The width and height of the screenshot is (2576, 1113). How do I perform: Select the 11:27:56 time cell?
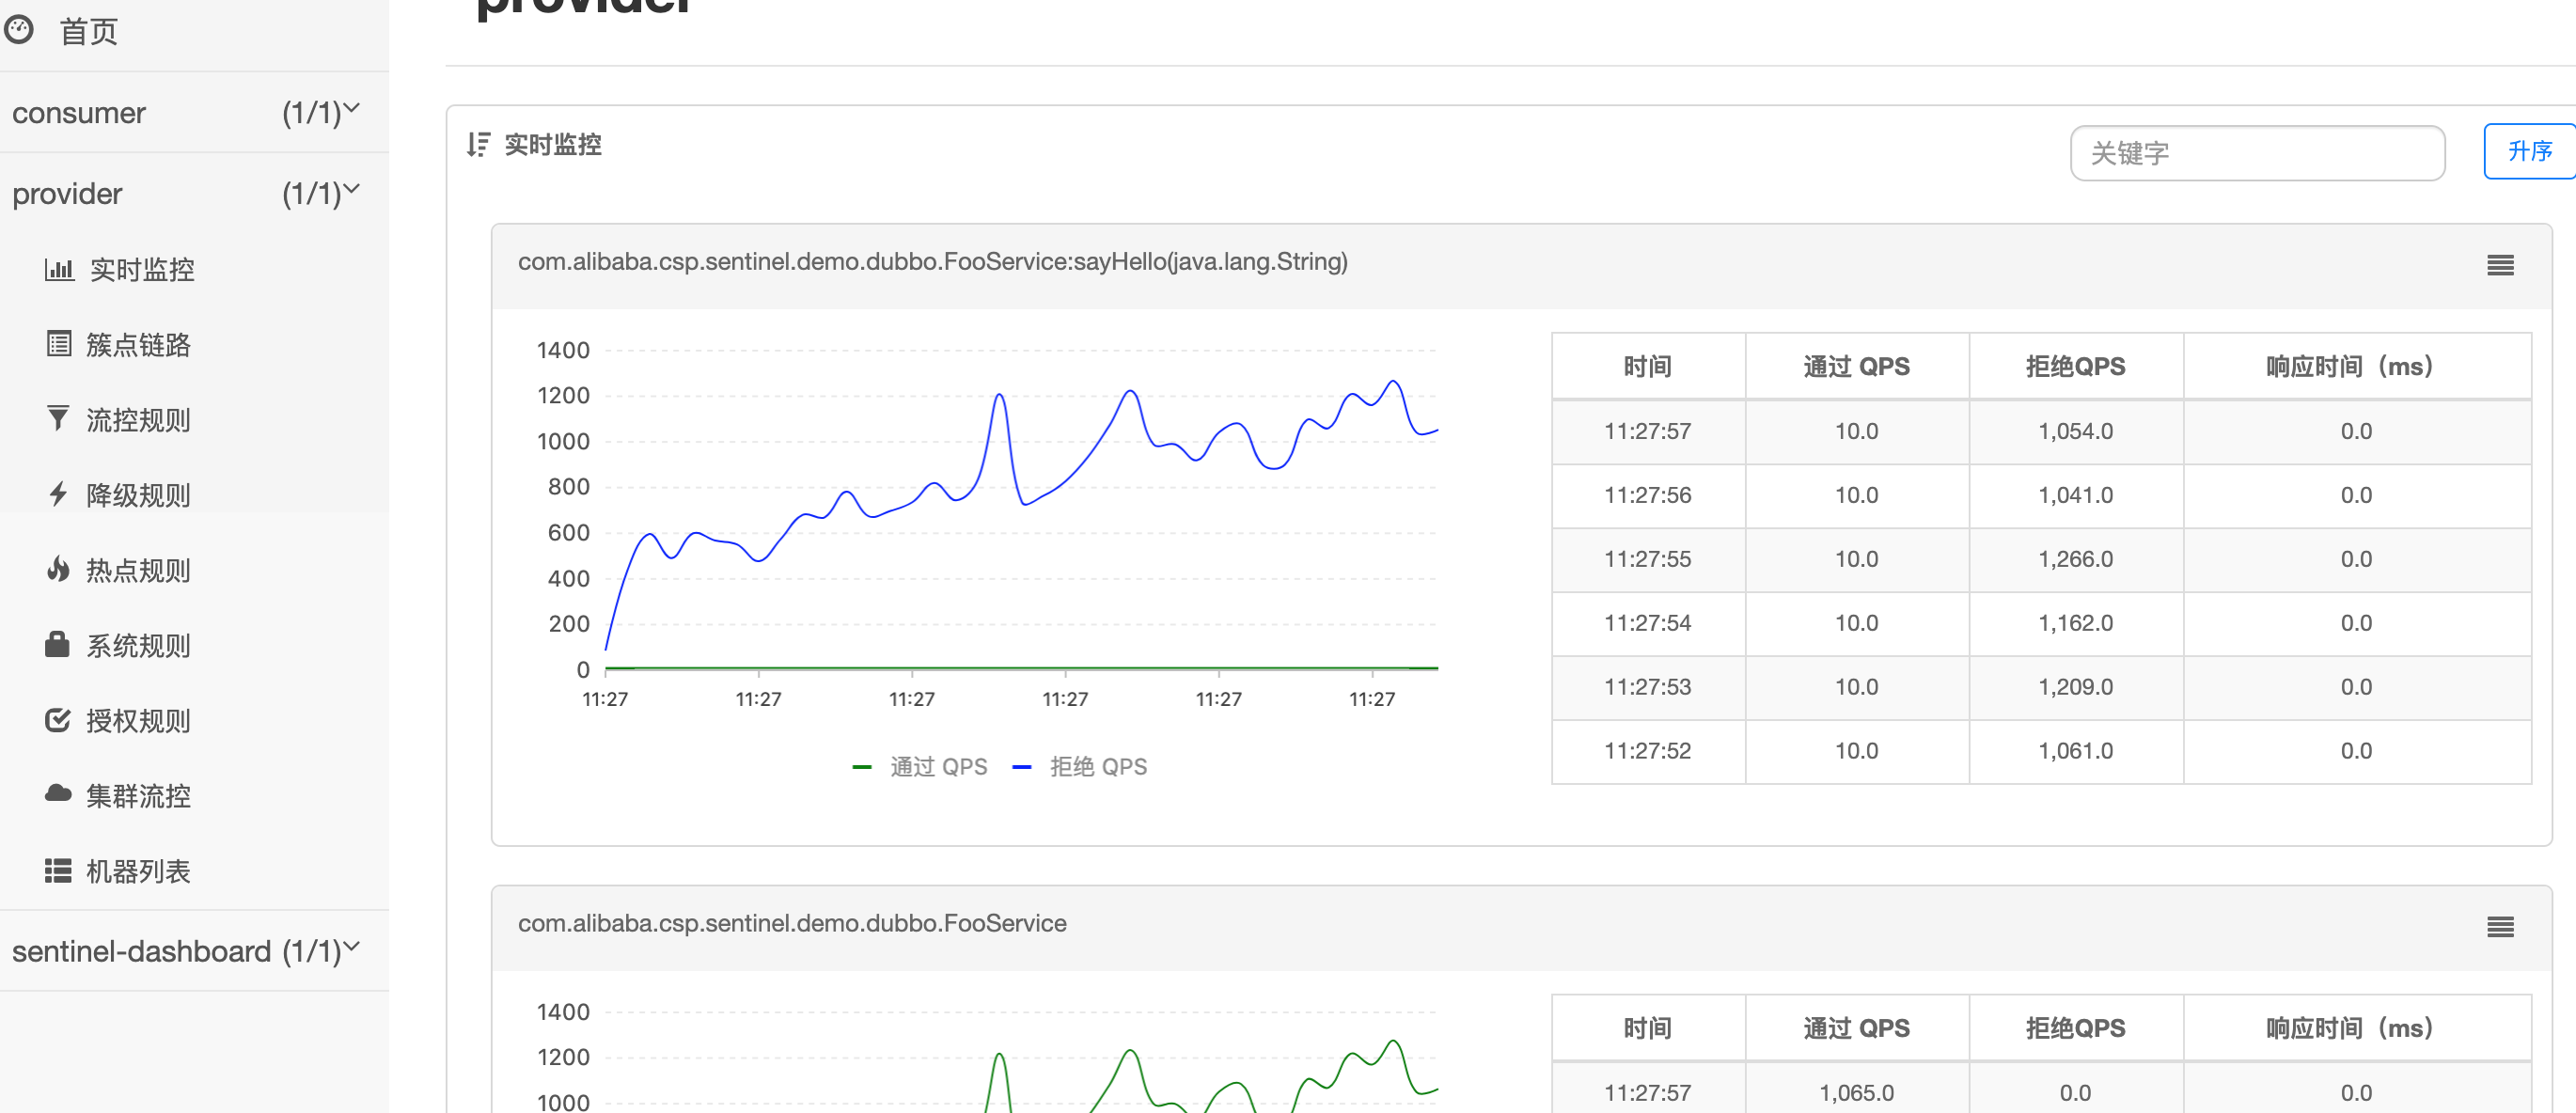click(x=1647, y=495)
